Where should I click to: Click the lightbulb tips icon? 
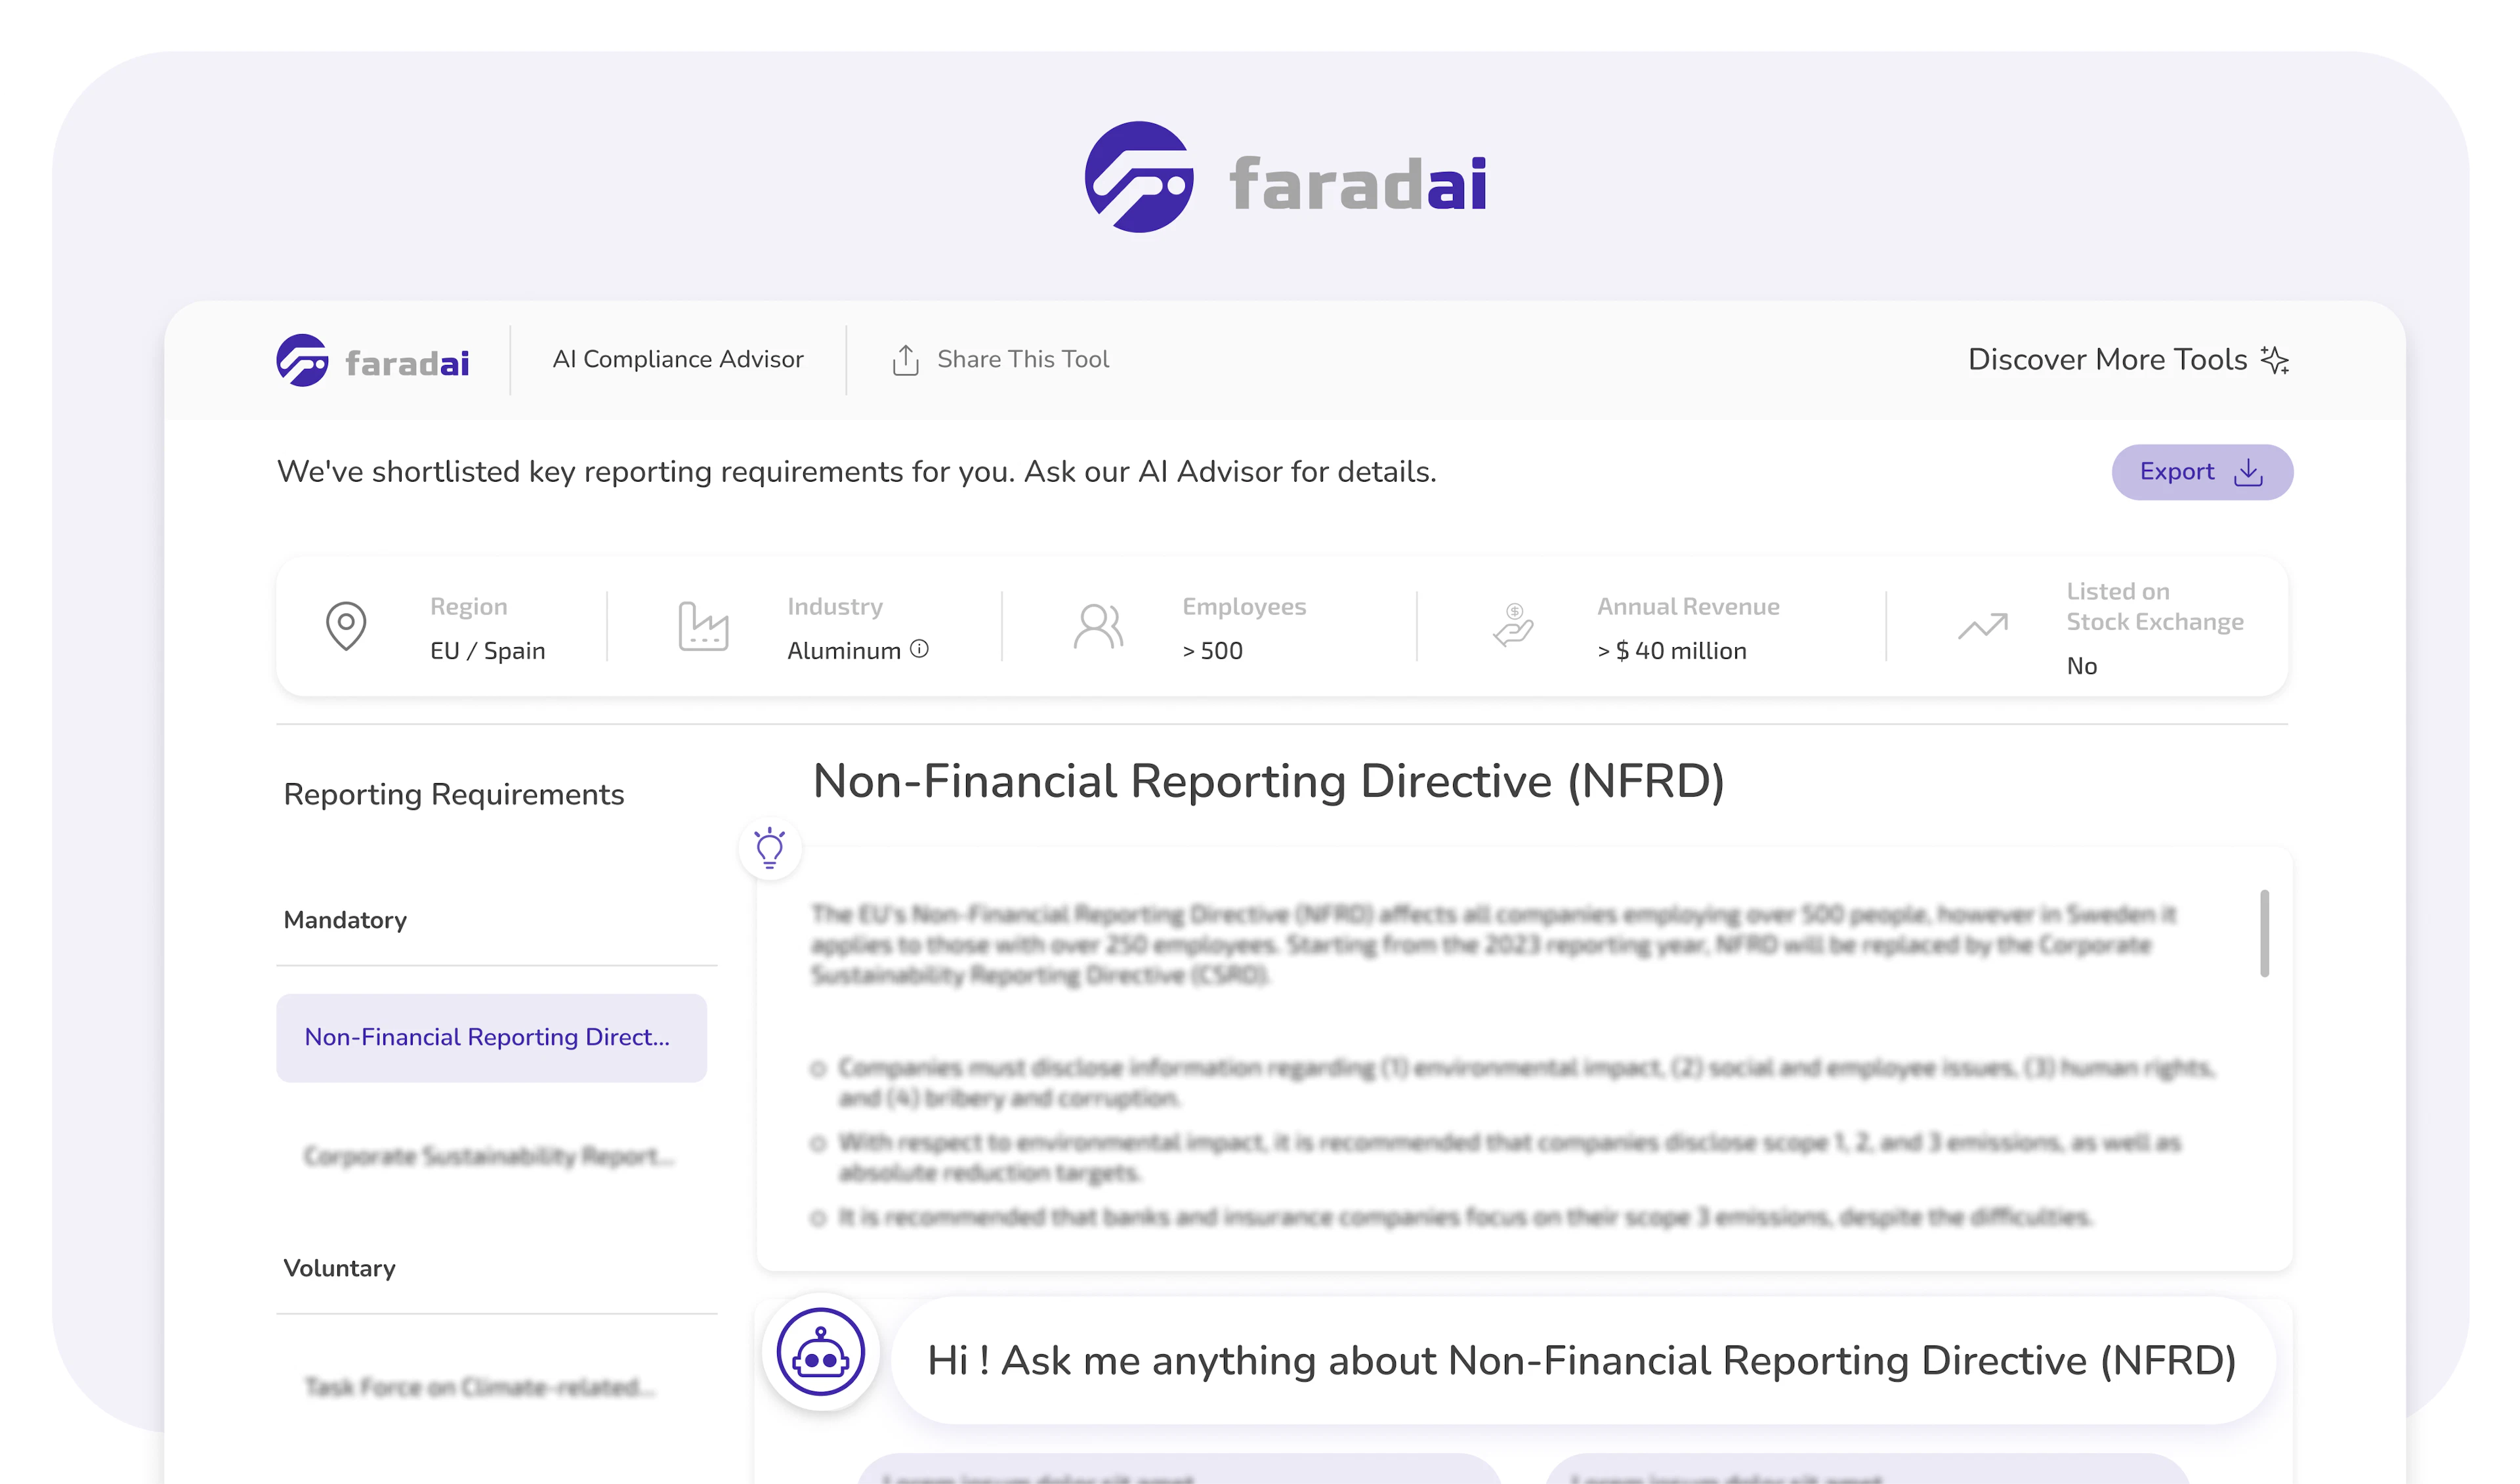point(770,848)
